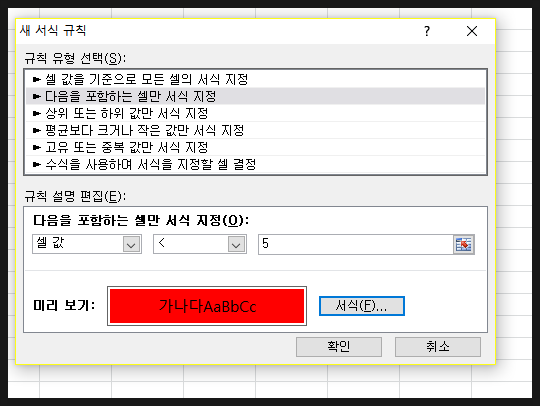The image size is (540, 406).
Task: Close the 새 서식 규칙 dialog
Action: (472, 31)
